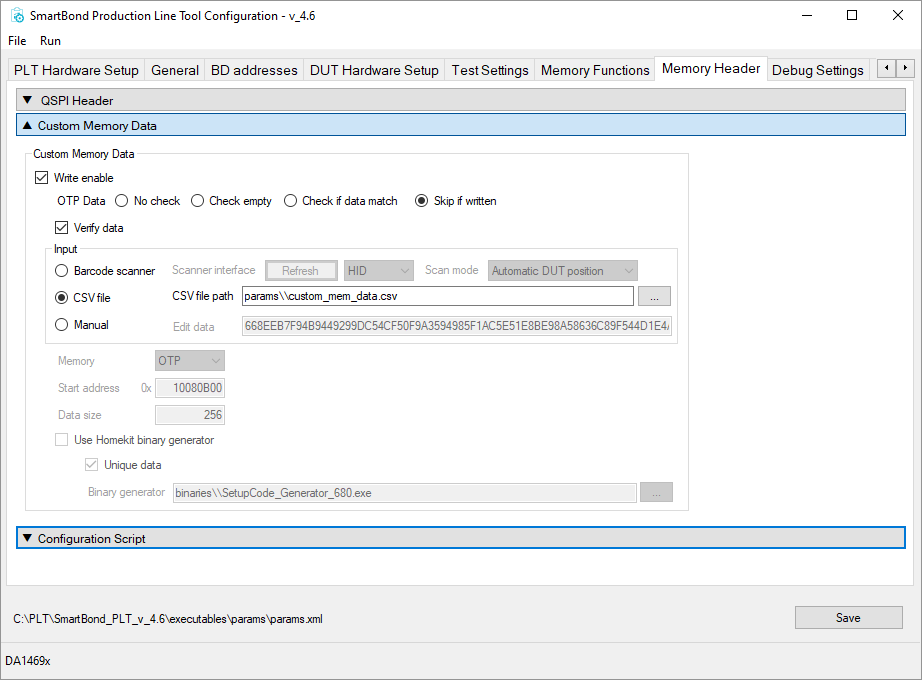922x680 pixels.
Task: Click the DA1469x status bar text
Action: 28,661
